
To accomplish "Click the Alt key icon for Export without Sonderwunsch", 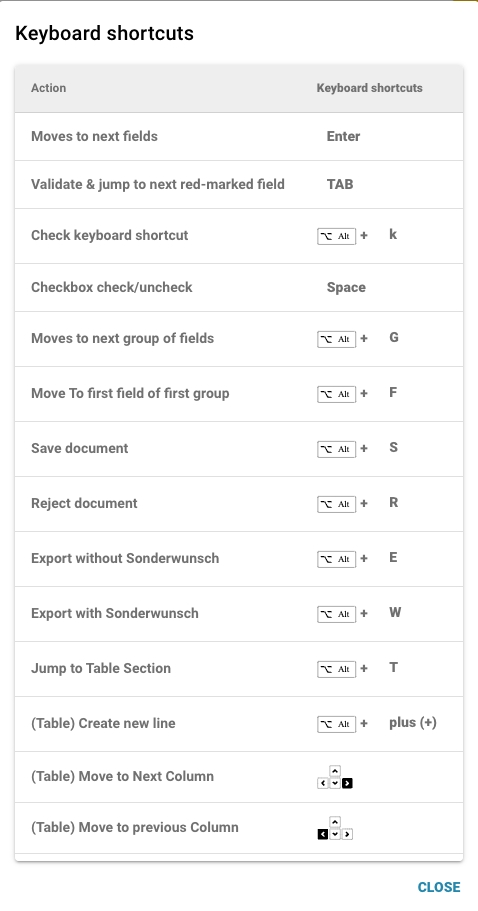I will [336, 559].
